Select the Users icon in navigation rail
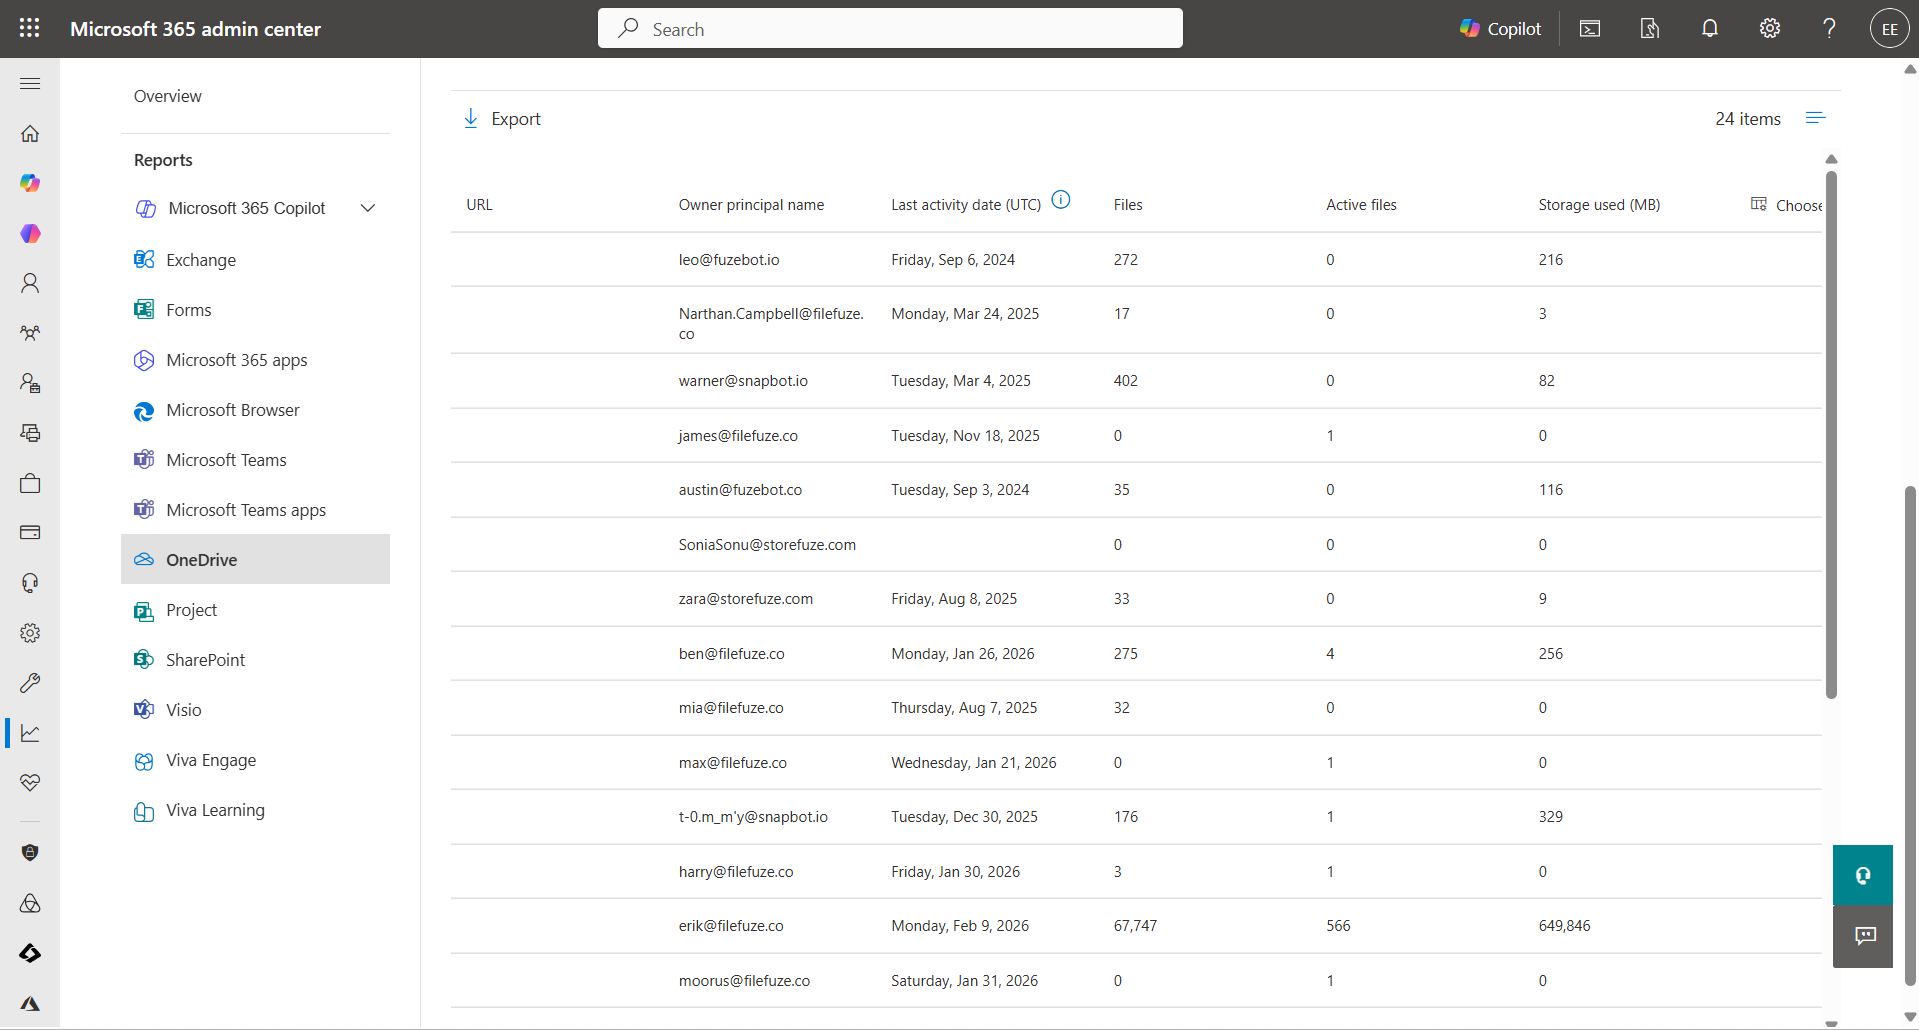 pyautogui.click(x=30, y=283)
